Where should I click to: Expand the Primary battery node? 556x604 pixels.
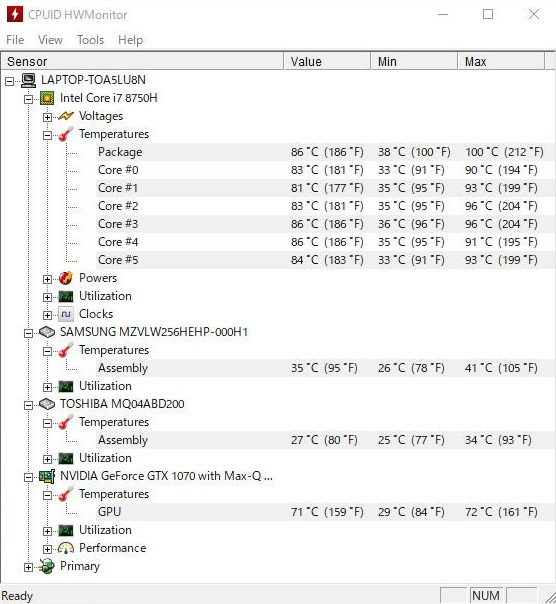tap(29, 567)
